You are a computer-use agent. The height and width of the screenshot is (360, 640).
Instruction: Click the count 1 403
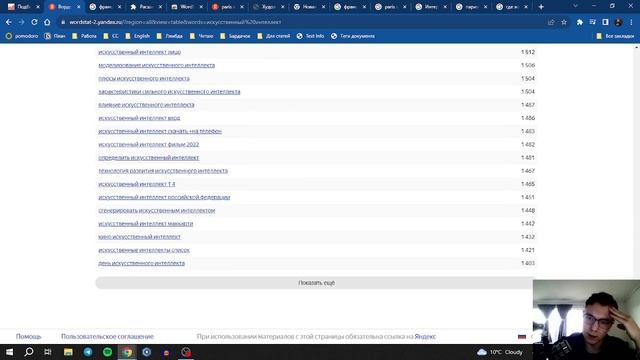[x=528, y=263]
